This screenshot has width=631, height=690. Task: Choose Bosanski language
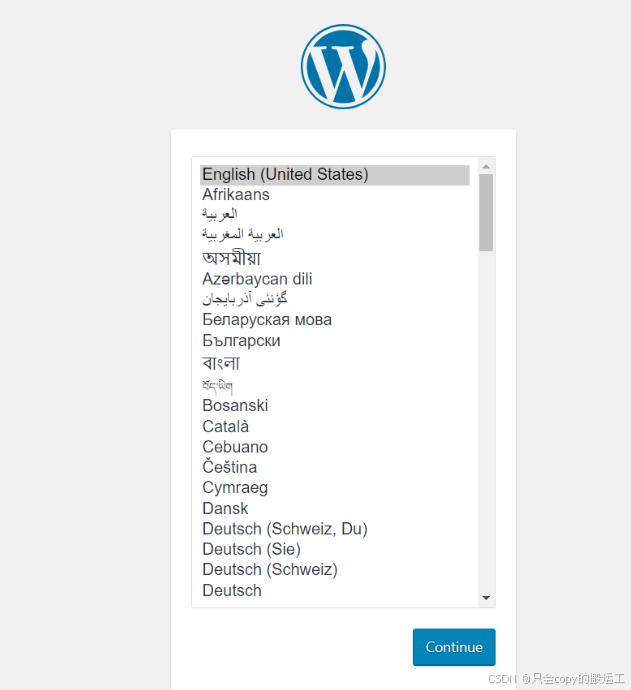pyautogui.click(x=334, y=406)
